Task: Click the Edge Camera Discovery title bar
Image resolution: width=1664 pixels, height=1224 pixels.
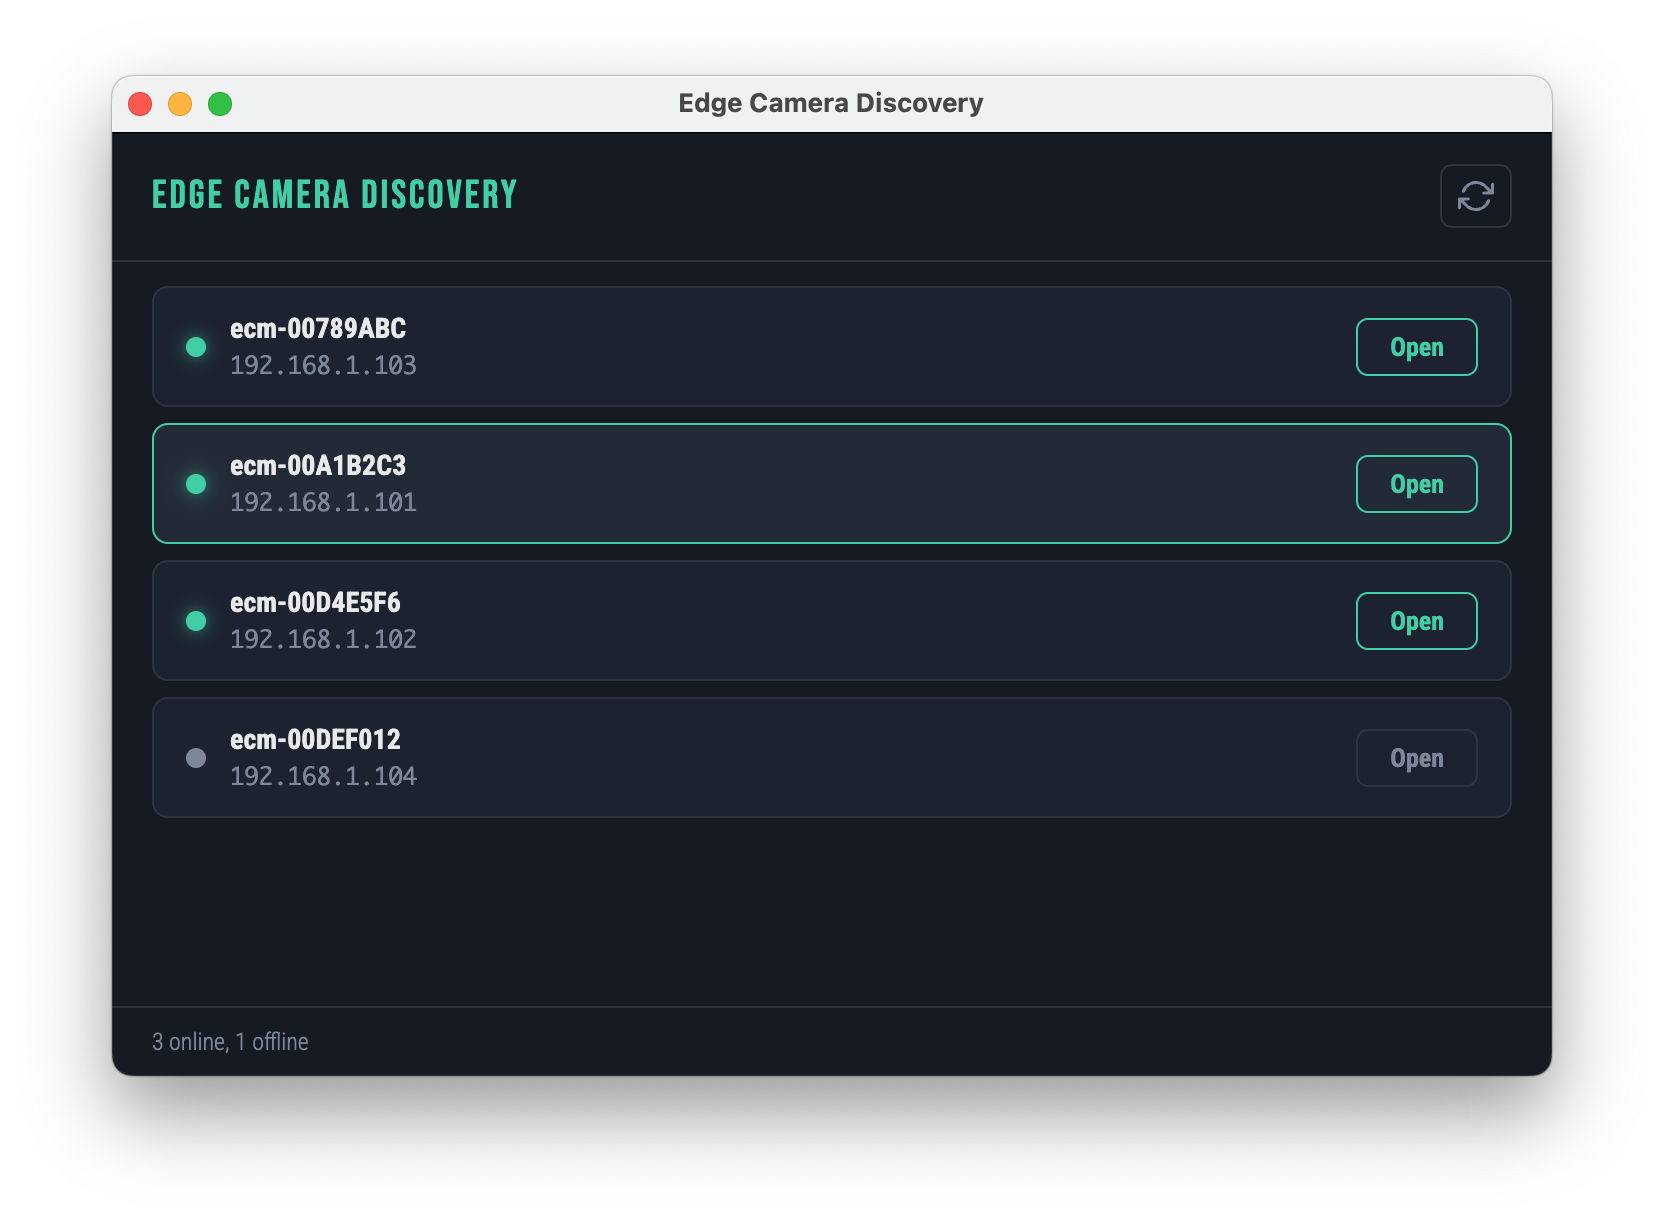Action: coord(831,103)
